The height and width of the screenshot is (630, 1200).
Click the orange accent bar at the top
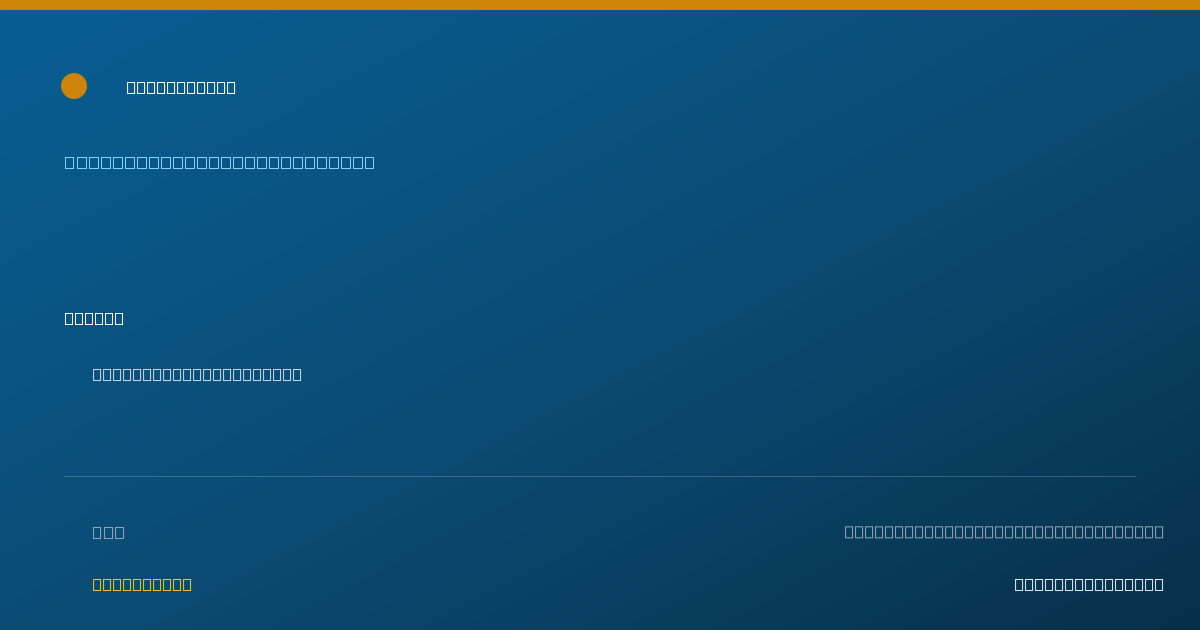pyautogui.click(x=600, y=5)
